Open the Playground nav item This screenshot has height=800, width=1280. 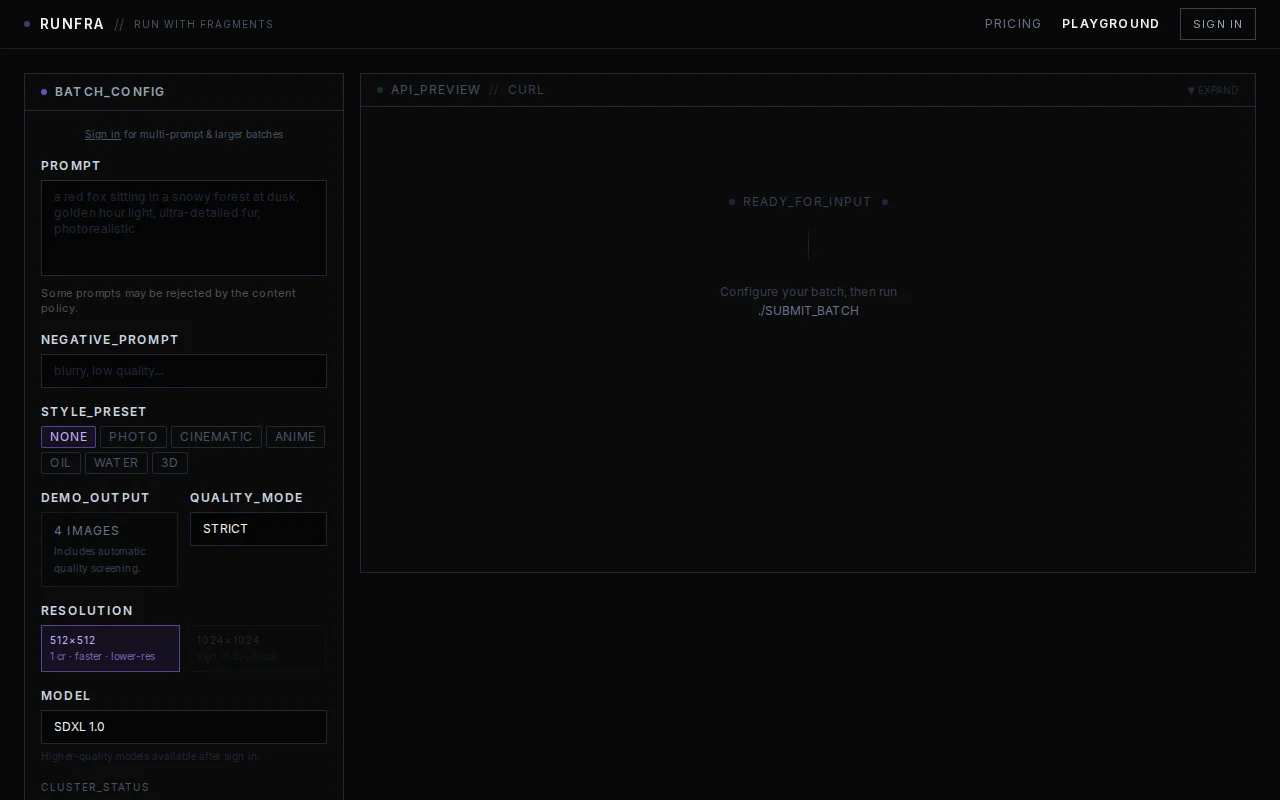[1111, 24]
